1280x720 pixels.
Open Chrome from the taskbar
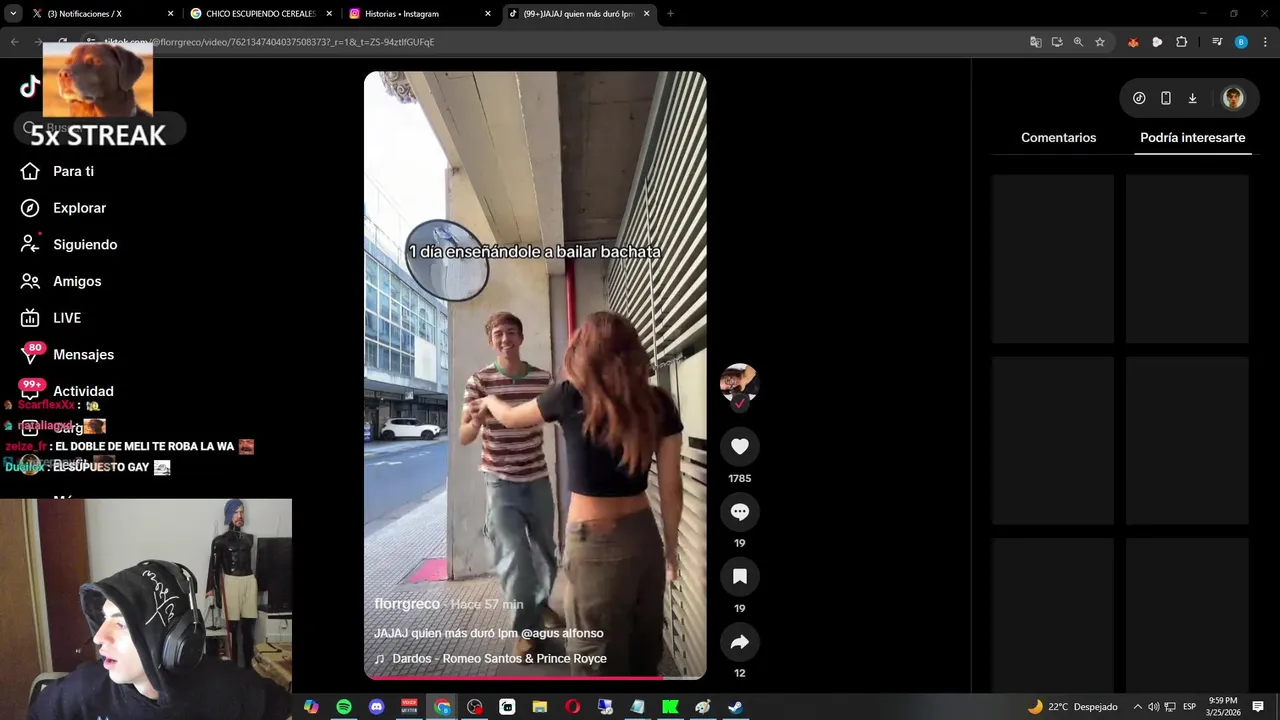442,707
